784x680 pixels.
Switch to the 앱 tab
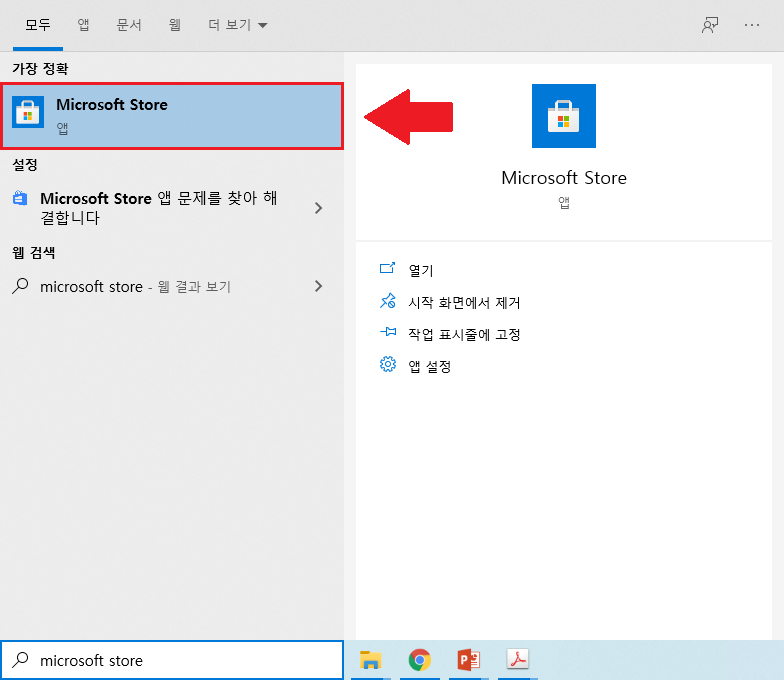pos(84,25)
